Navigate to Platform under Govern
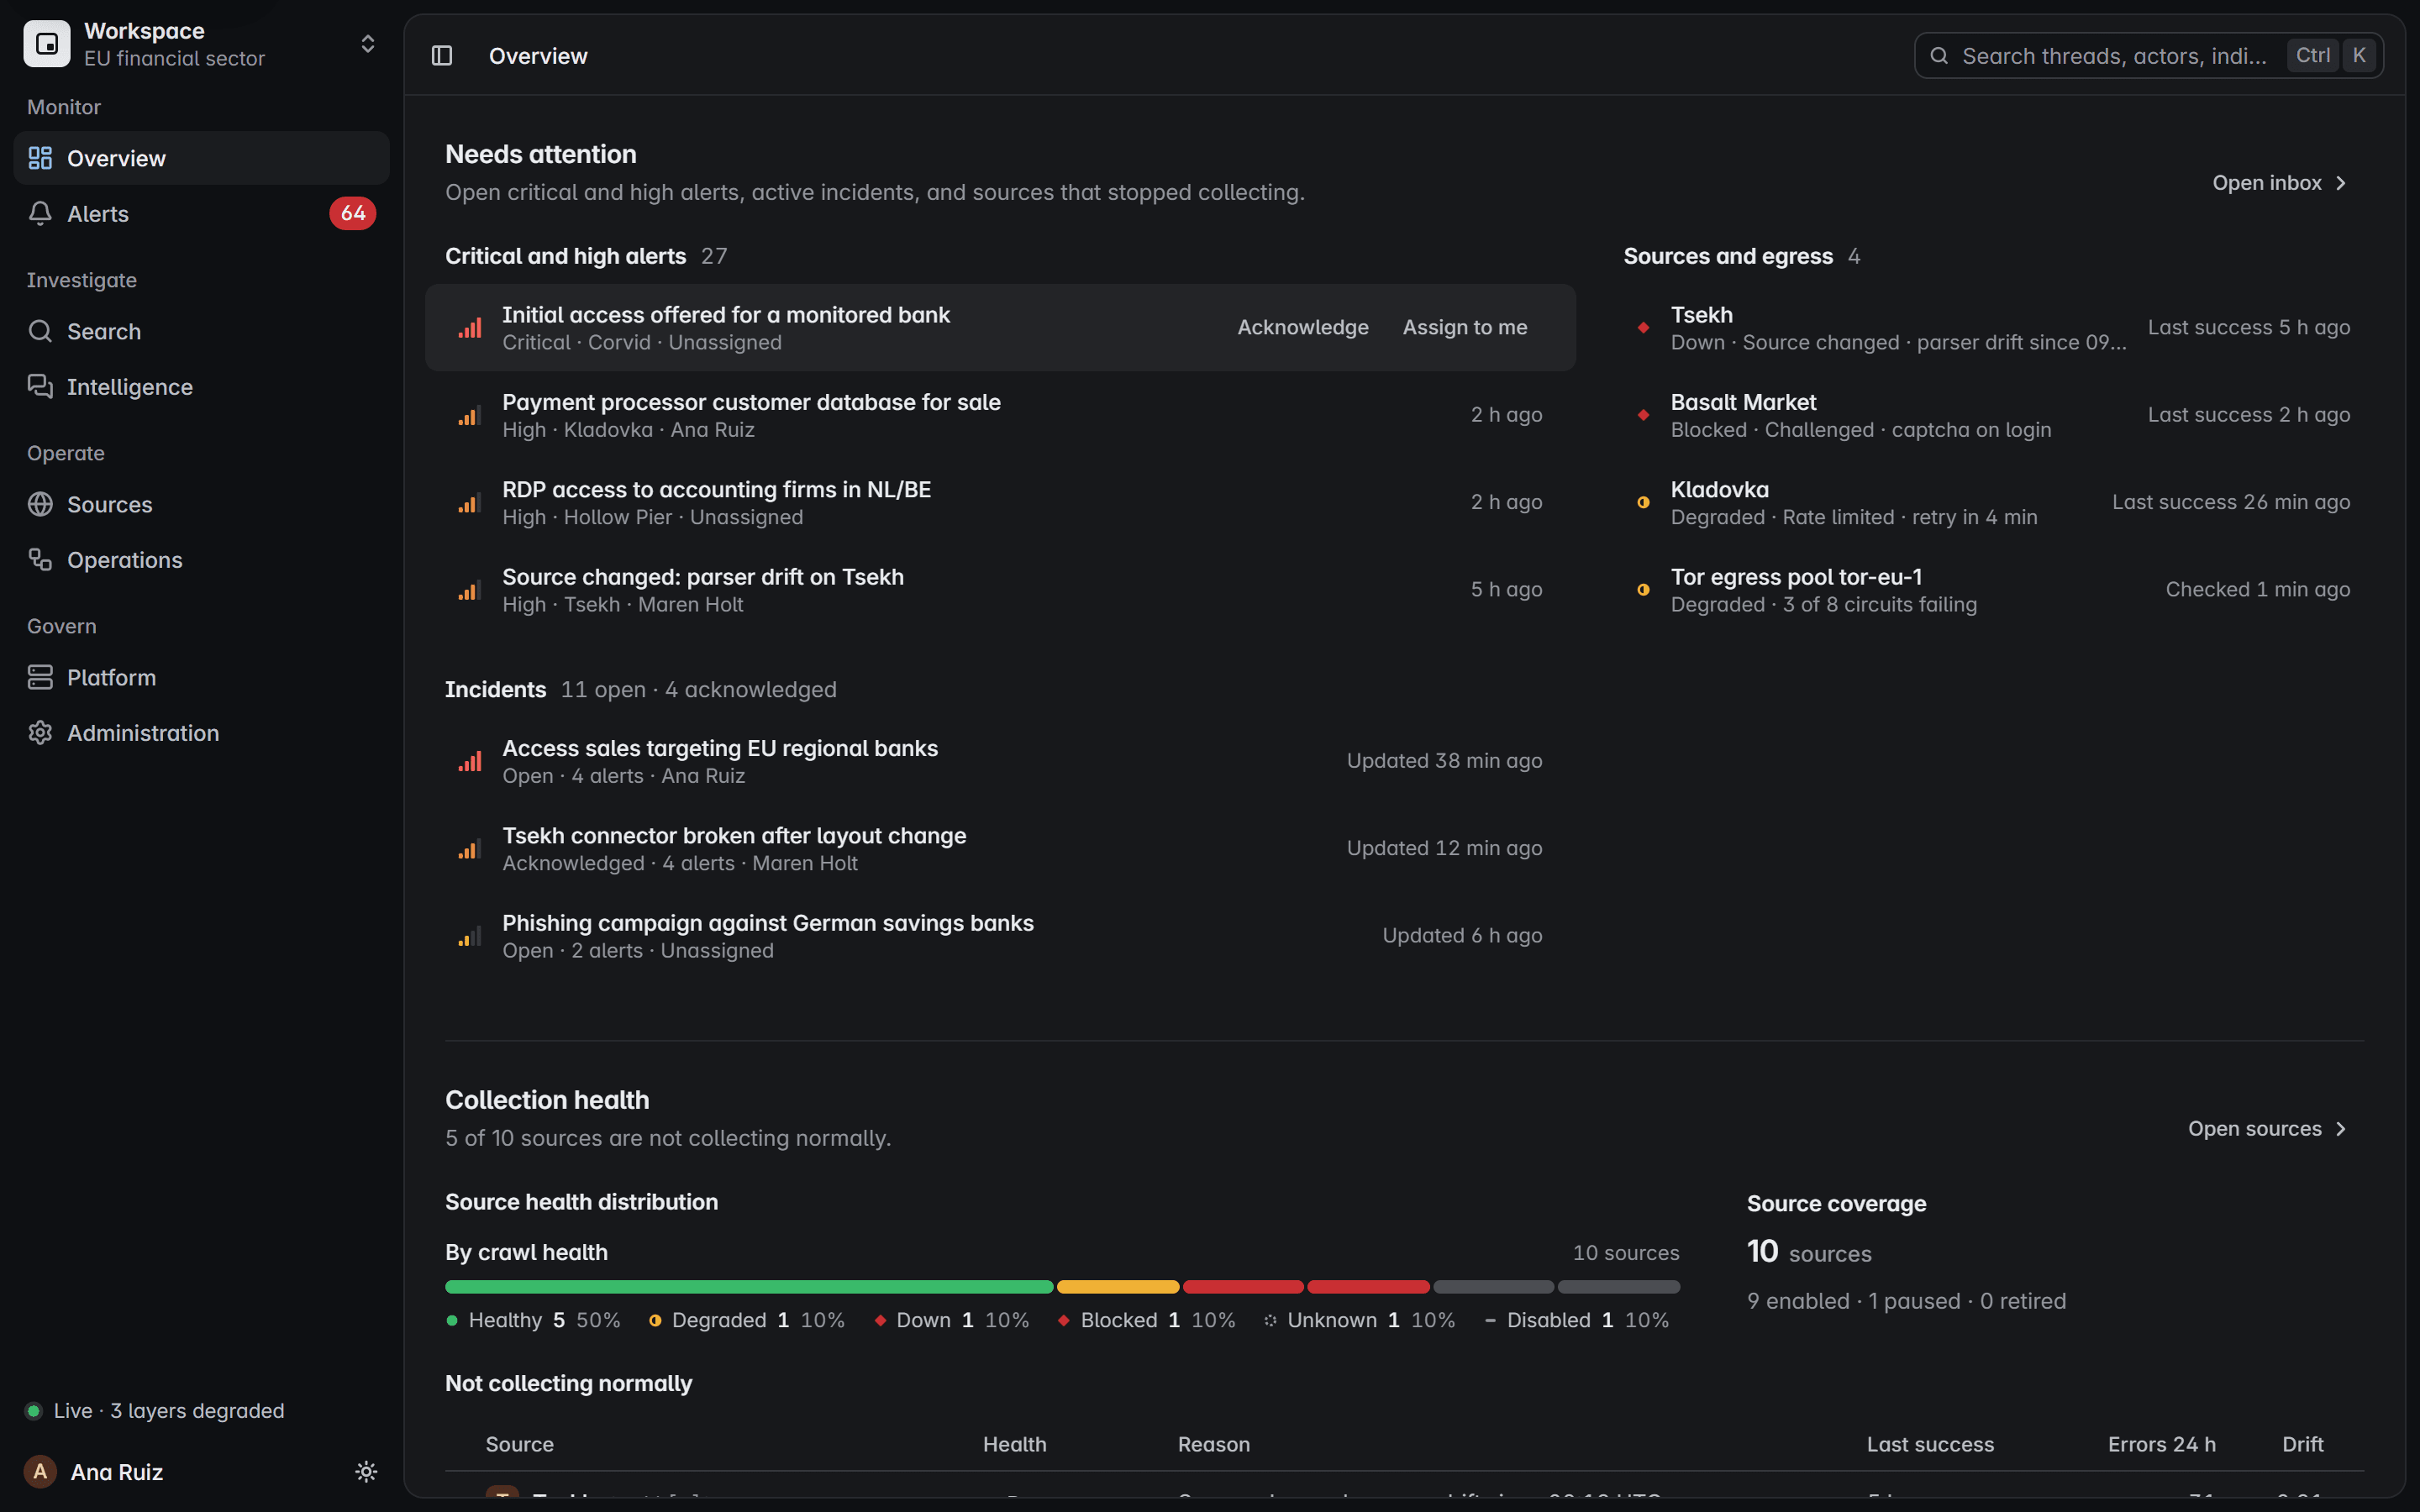 click(201, 677)
